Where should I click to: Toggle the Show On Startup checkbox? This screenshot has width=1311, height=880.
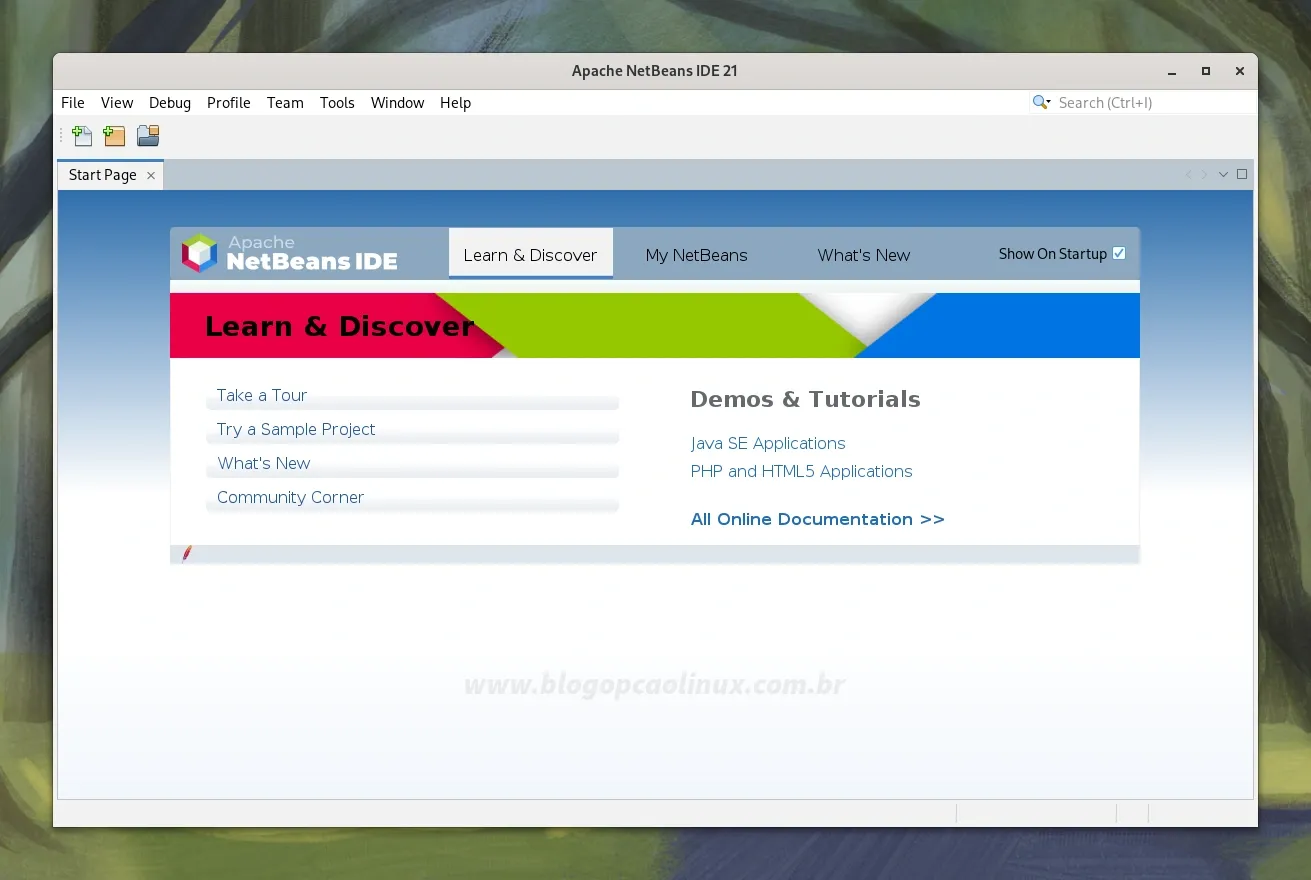click(x=1119, y=253)
